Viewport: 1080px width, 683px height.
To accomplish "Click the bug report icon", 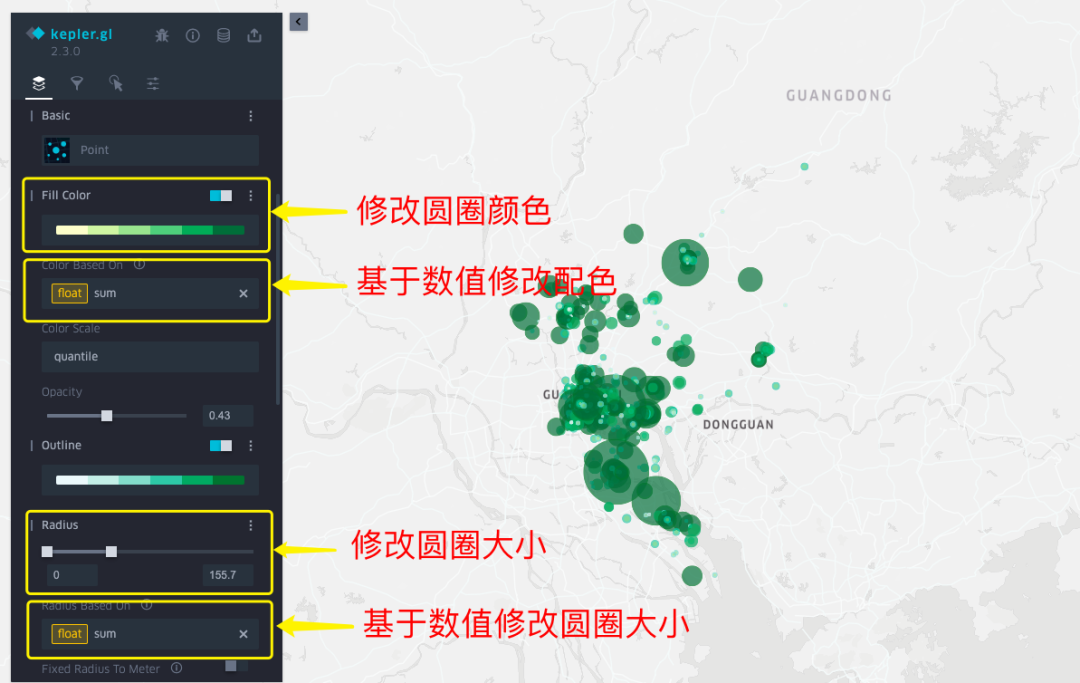I will (162, 35).
